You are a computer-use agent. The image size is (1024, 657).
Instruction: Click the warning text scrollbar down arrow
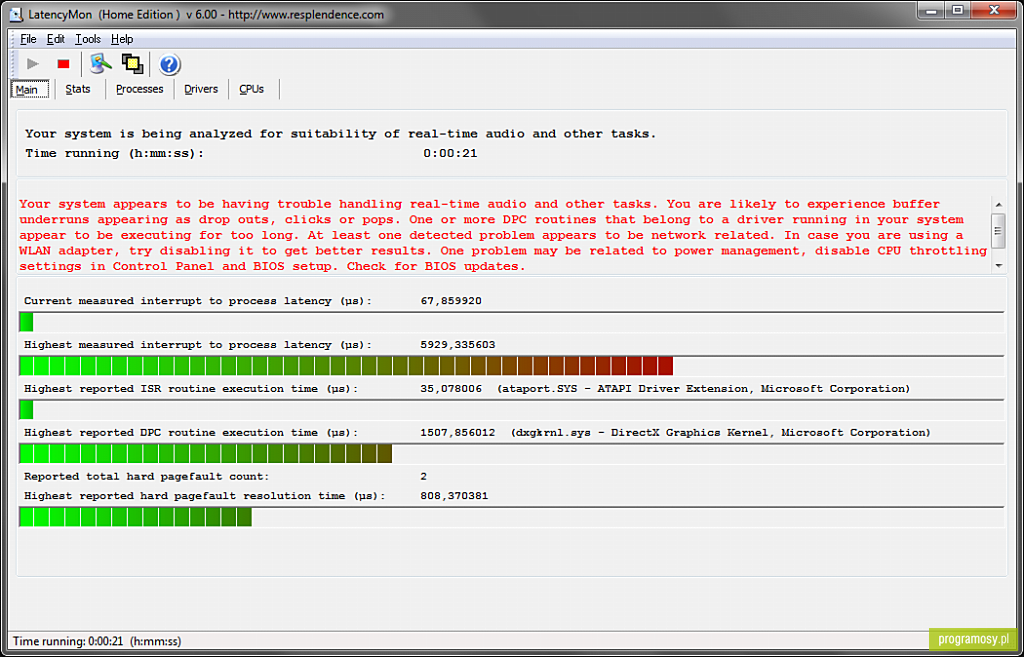998,266
